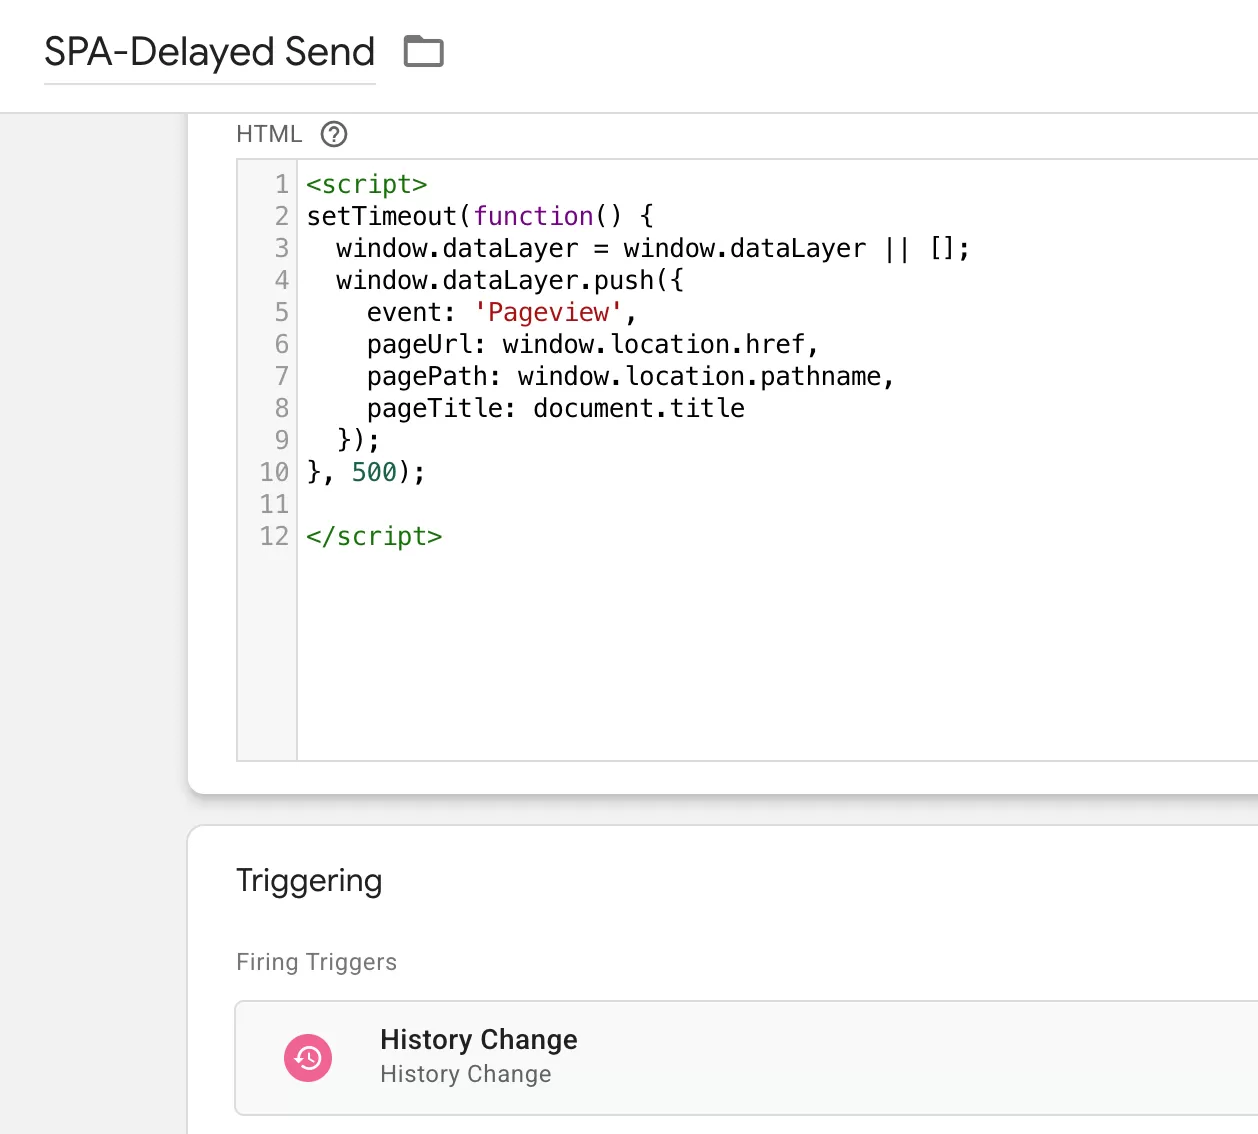Click the window.dataLayer.push({ line
This screenshot has width=1258, height=1134.
tap(510, 280)
